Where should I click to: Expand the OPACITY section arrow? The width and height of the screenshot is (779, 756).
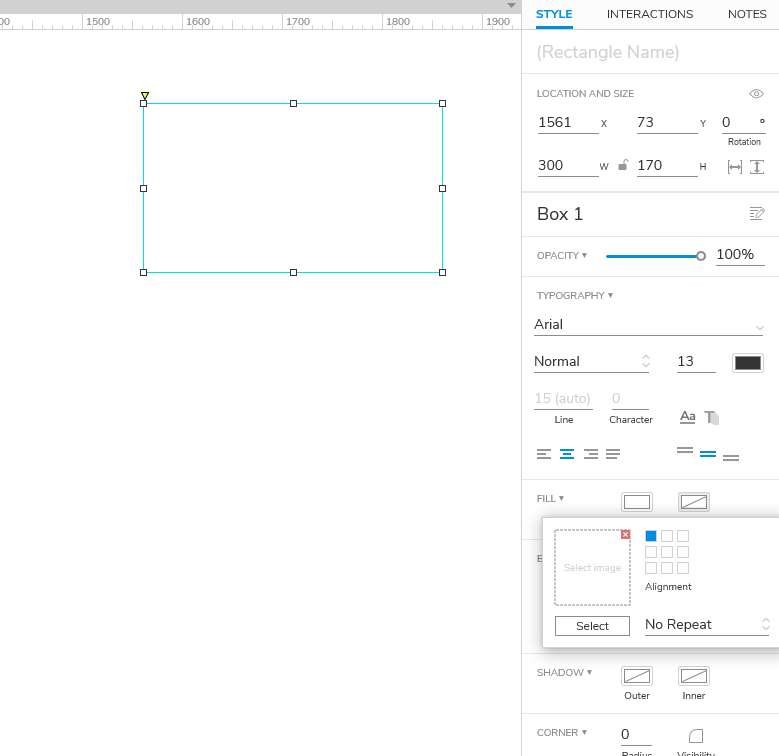[584, 255]
